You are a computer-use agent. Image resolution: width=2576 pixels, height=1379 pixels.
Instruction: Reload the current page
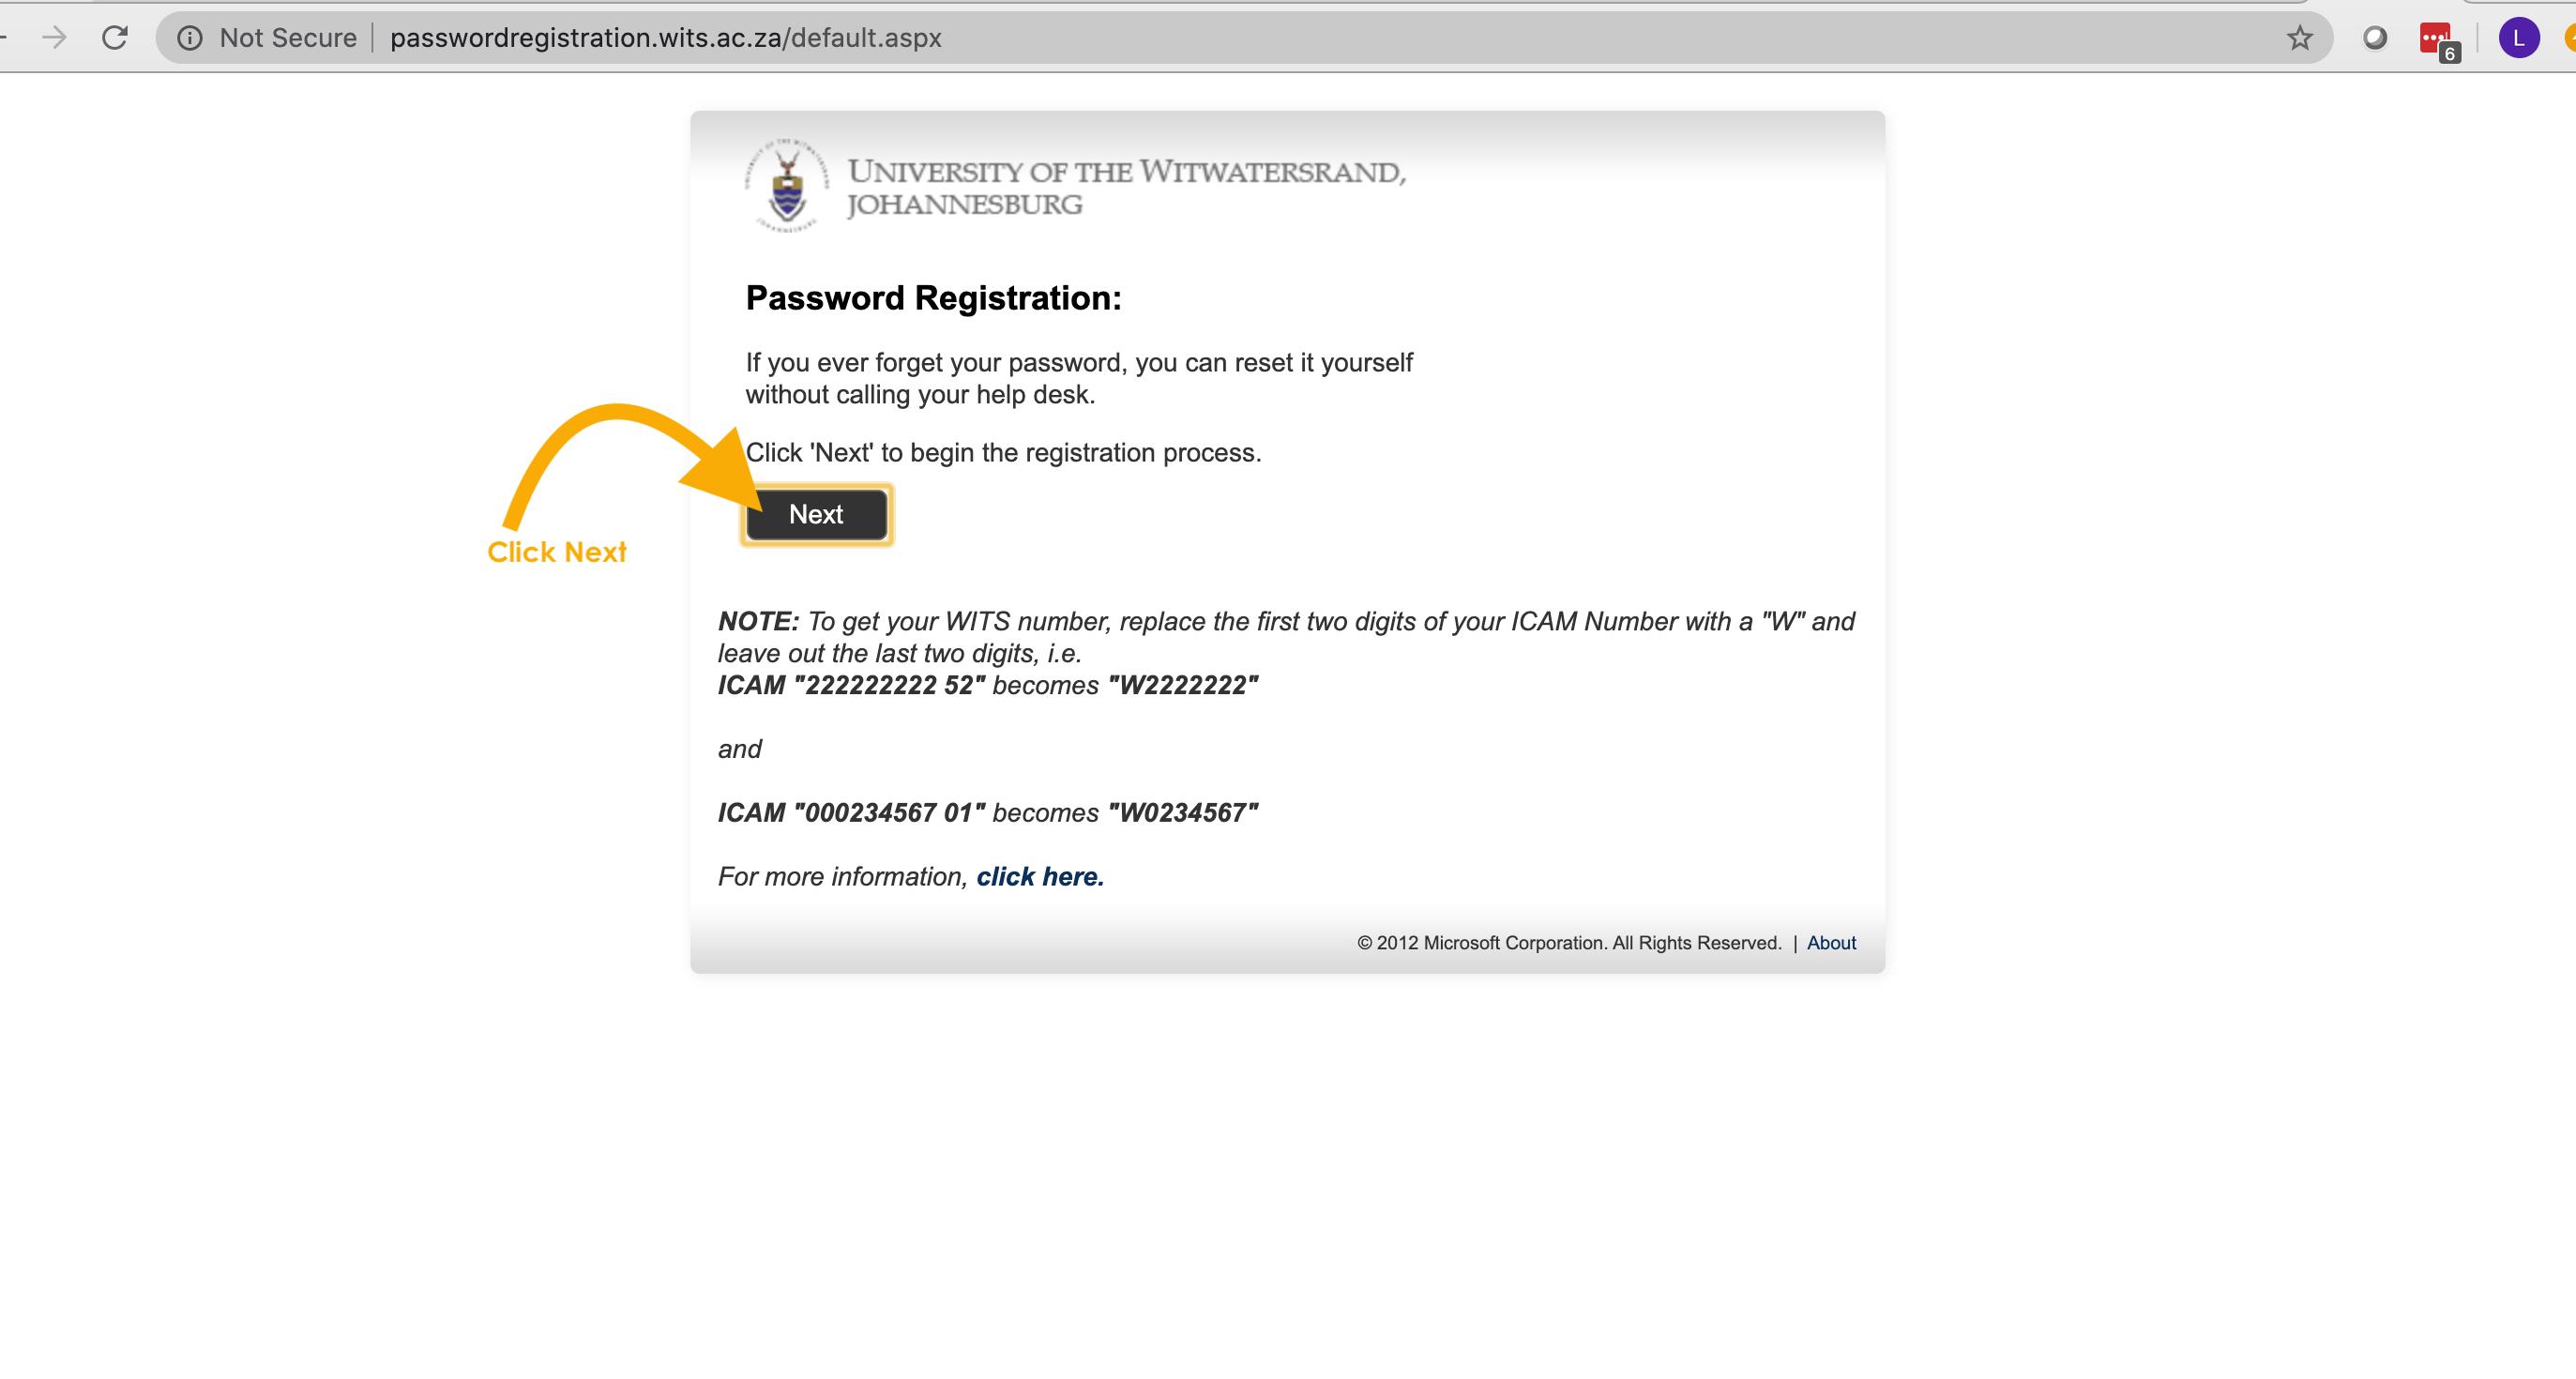(115, 38)
